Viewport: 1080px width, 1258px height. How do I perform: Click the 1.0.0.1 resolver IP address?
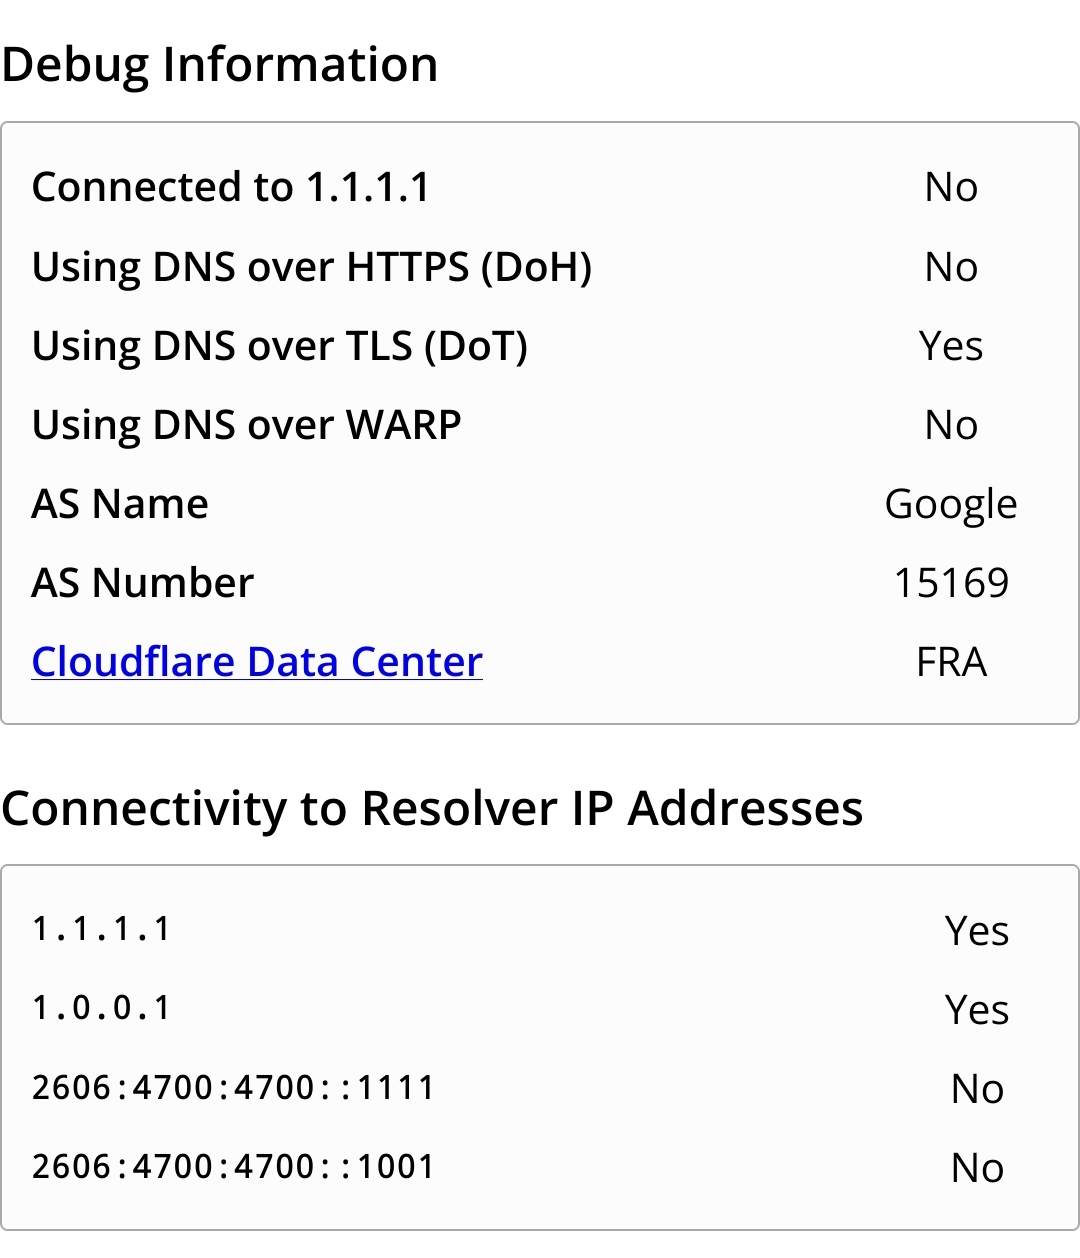tap(102, 1008)
